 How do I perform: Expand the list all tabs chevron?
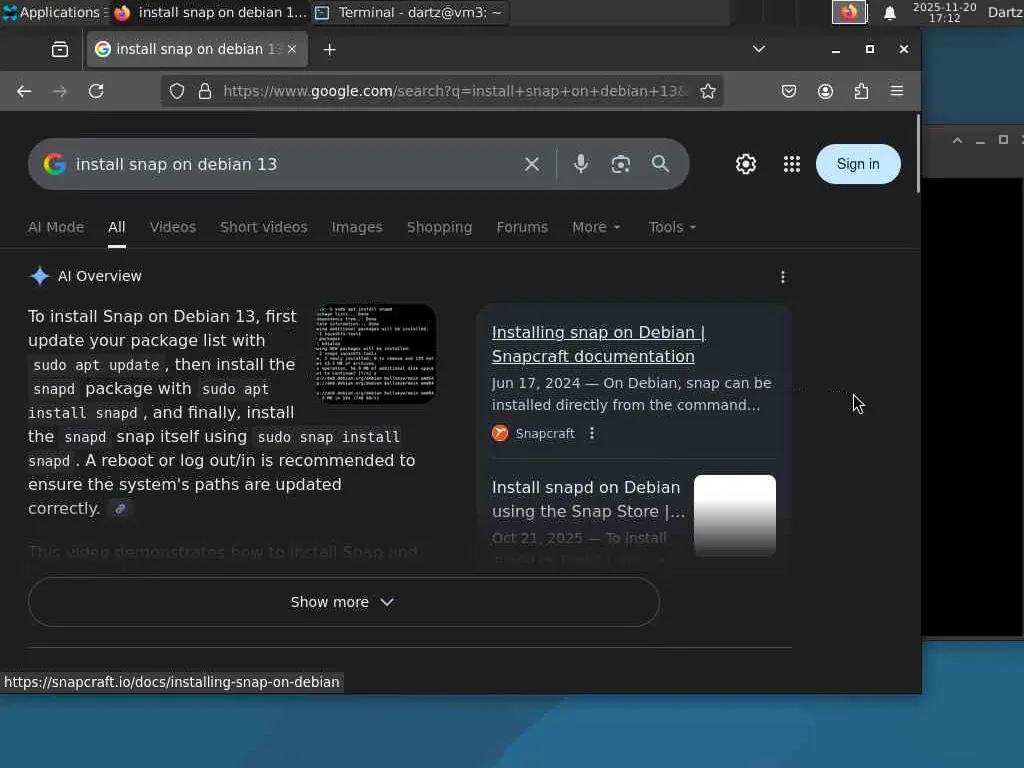[x=758, y=49]
